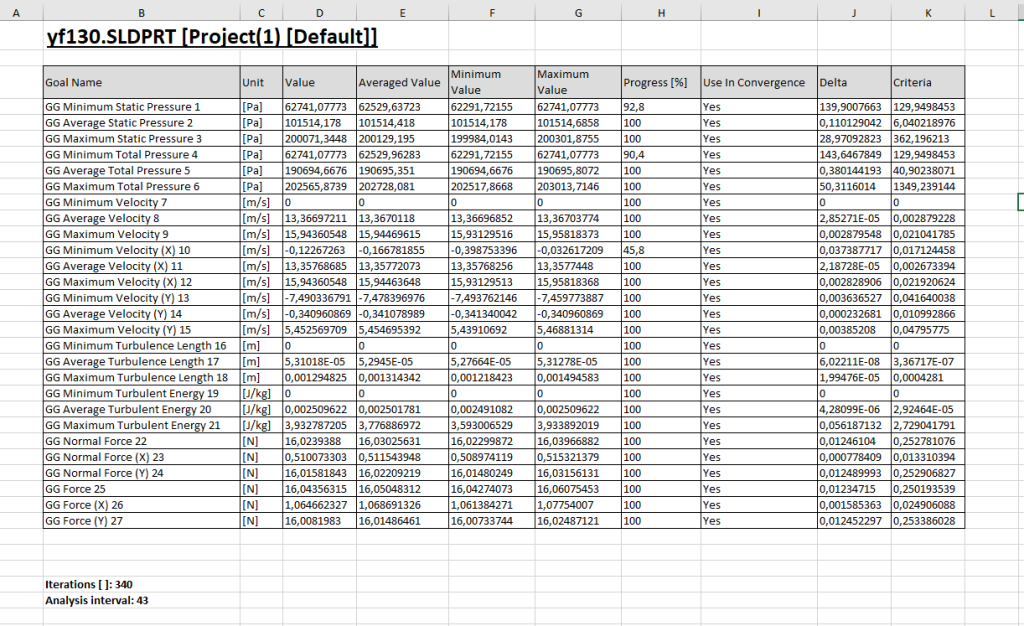Click the 'GG Maximum Velocity (Y) 15' cell
The height and width of the screenshot is (626, 1024).
click(x=142, y=330)
